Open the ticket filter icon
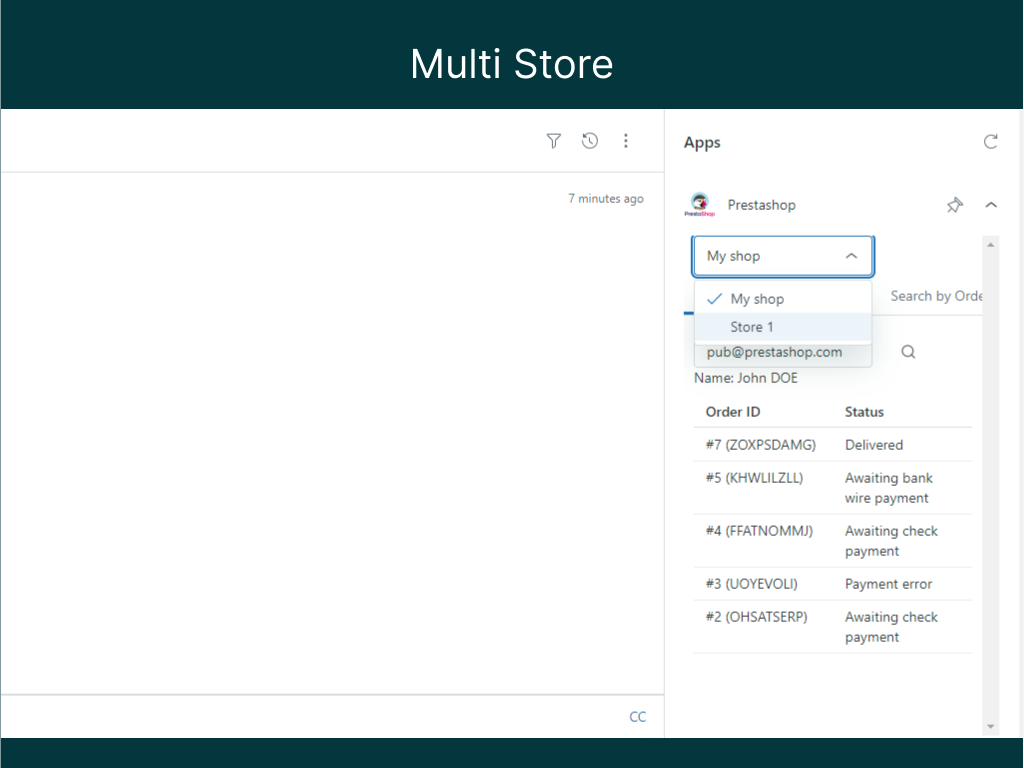1024x768 pixels. click(x=554, y=141)
